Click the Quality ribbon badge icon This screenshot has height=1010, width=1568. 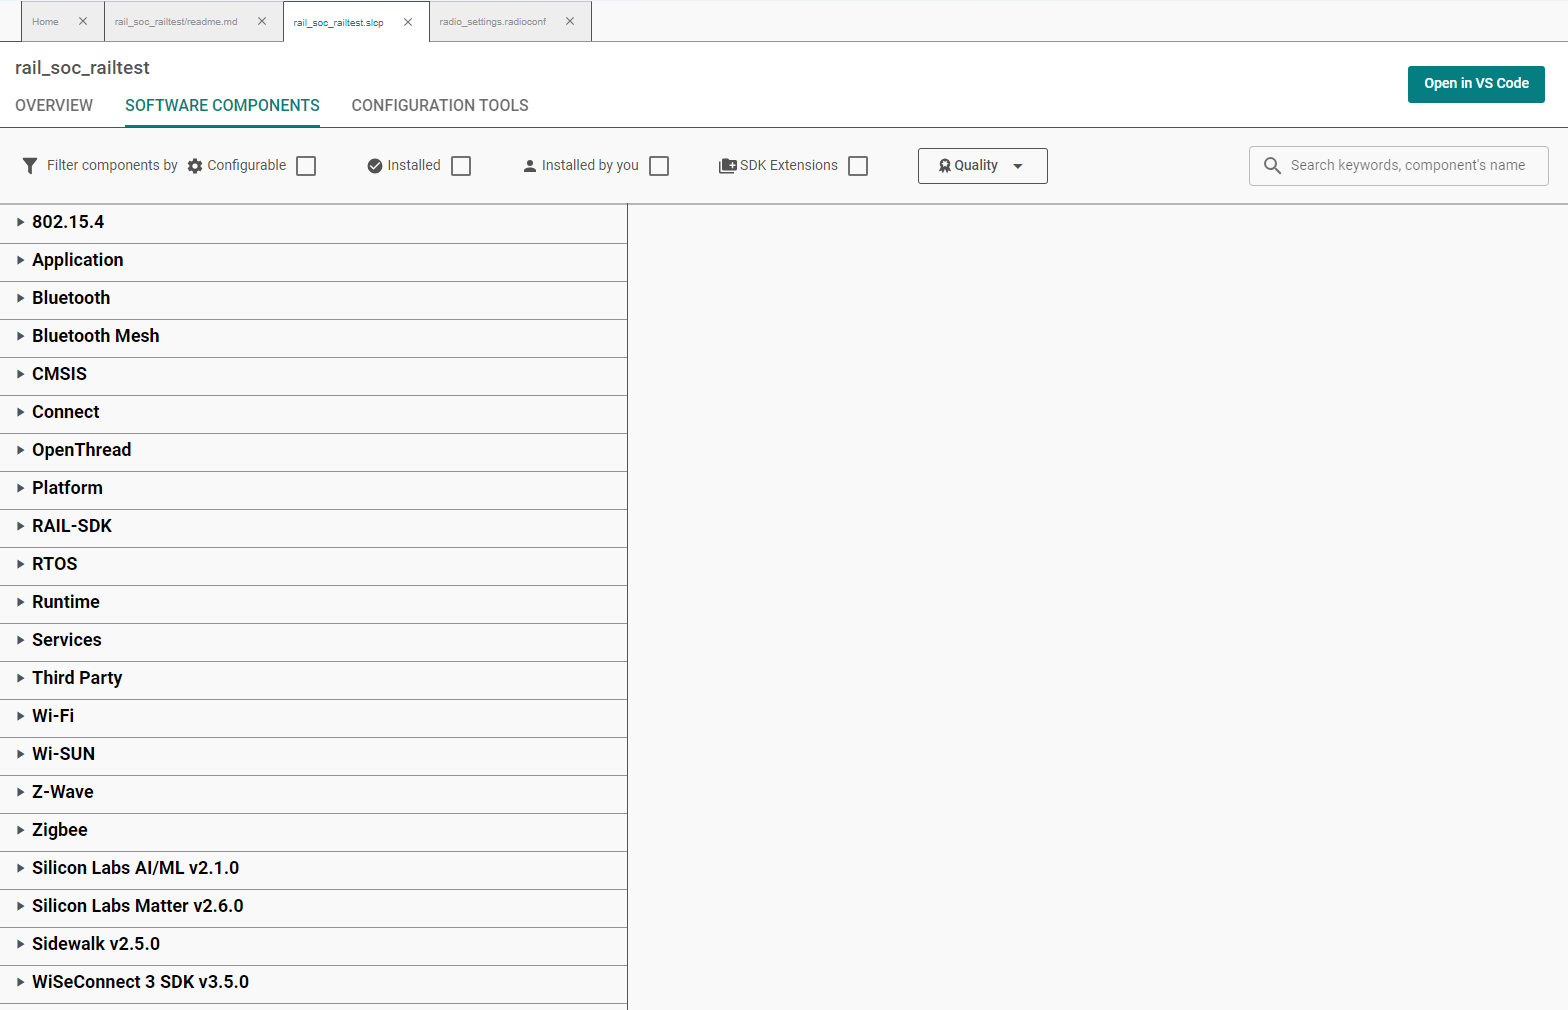(945, 166)
